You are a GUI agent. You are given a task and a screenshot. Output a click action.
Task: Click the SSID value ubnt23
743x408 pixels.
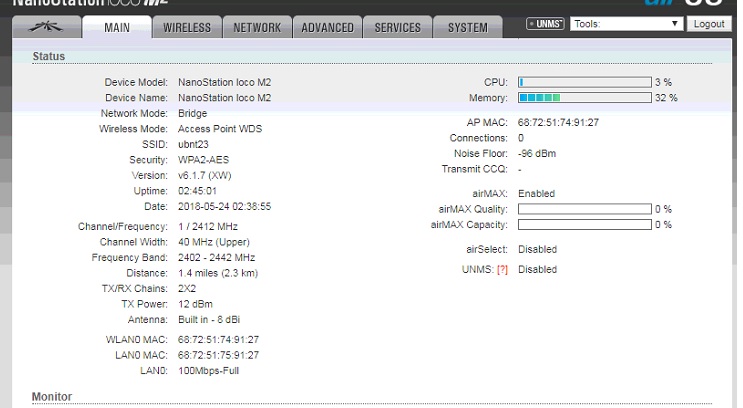pos(193,145)
